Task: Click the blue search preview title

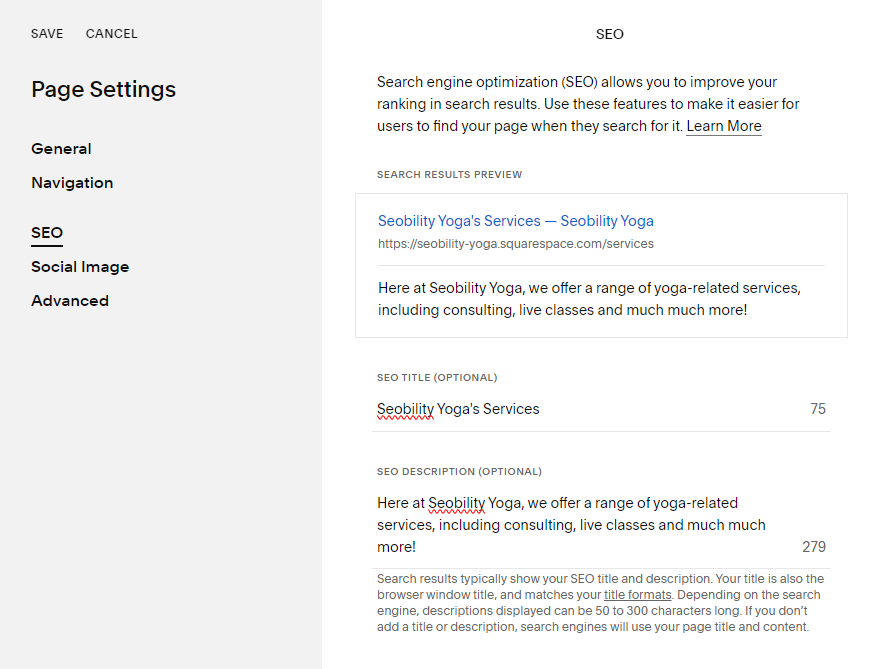Action: 515,221
